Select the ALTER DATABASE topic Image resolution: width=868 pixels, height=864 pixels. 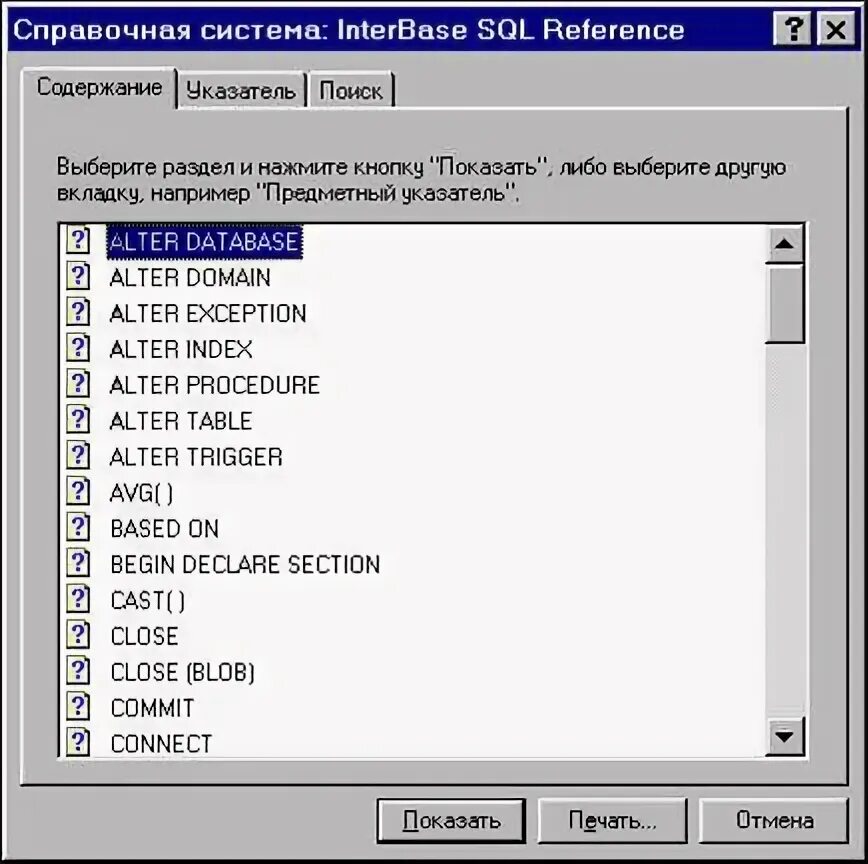coord(204,242)
